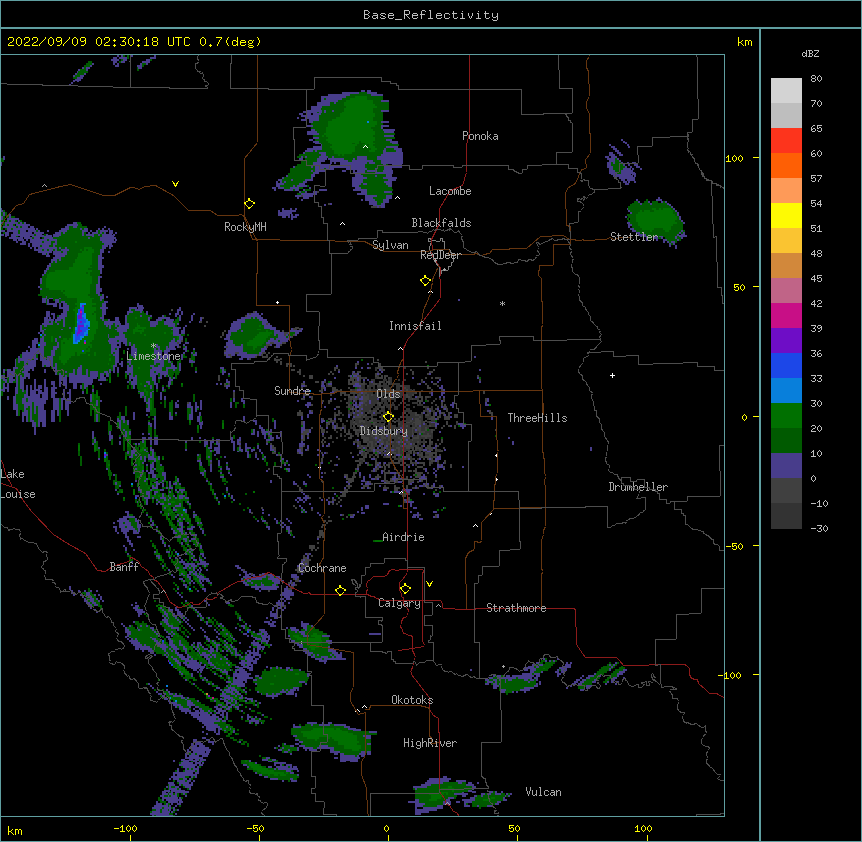
Task: Click the Lacombe town label
Action: (450, 191)
